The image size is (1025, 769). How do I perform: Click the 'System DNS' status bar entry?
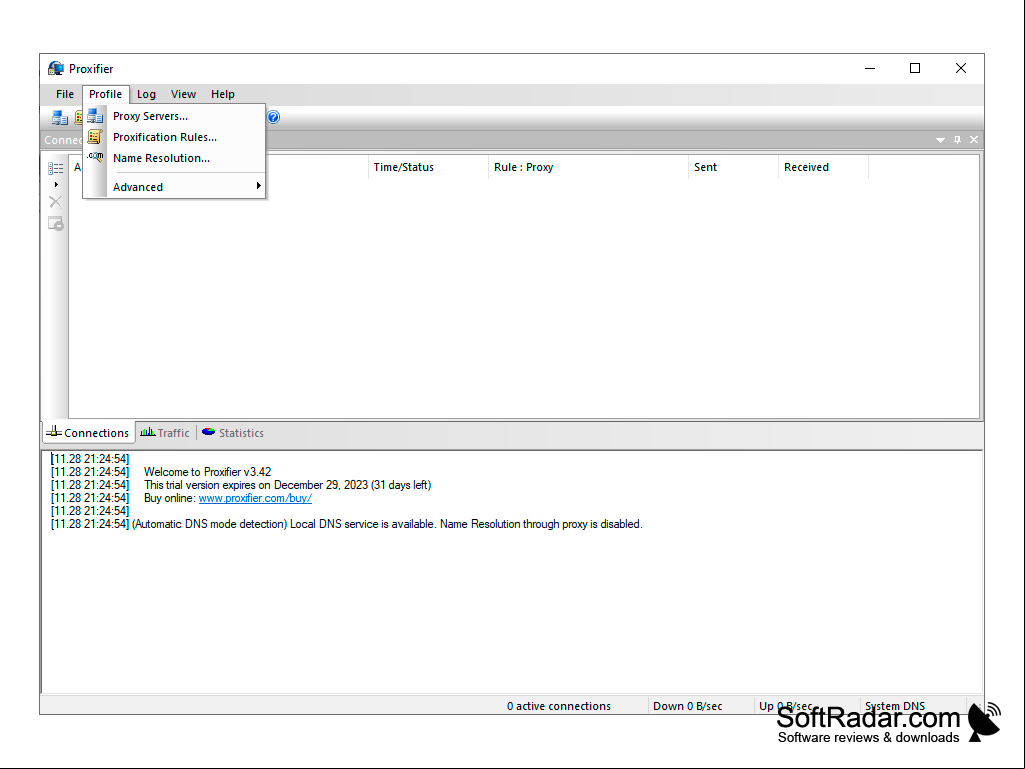coord(895,706)
